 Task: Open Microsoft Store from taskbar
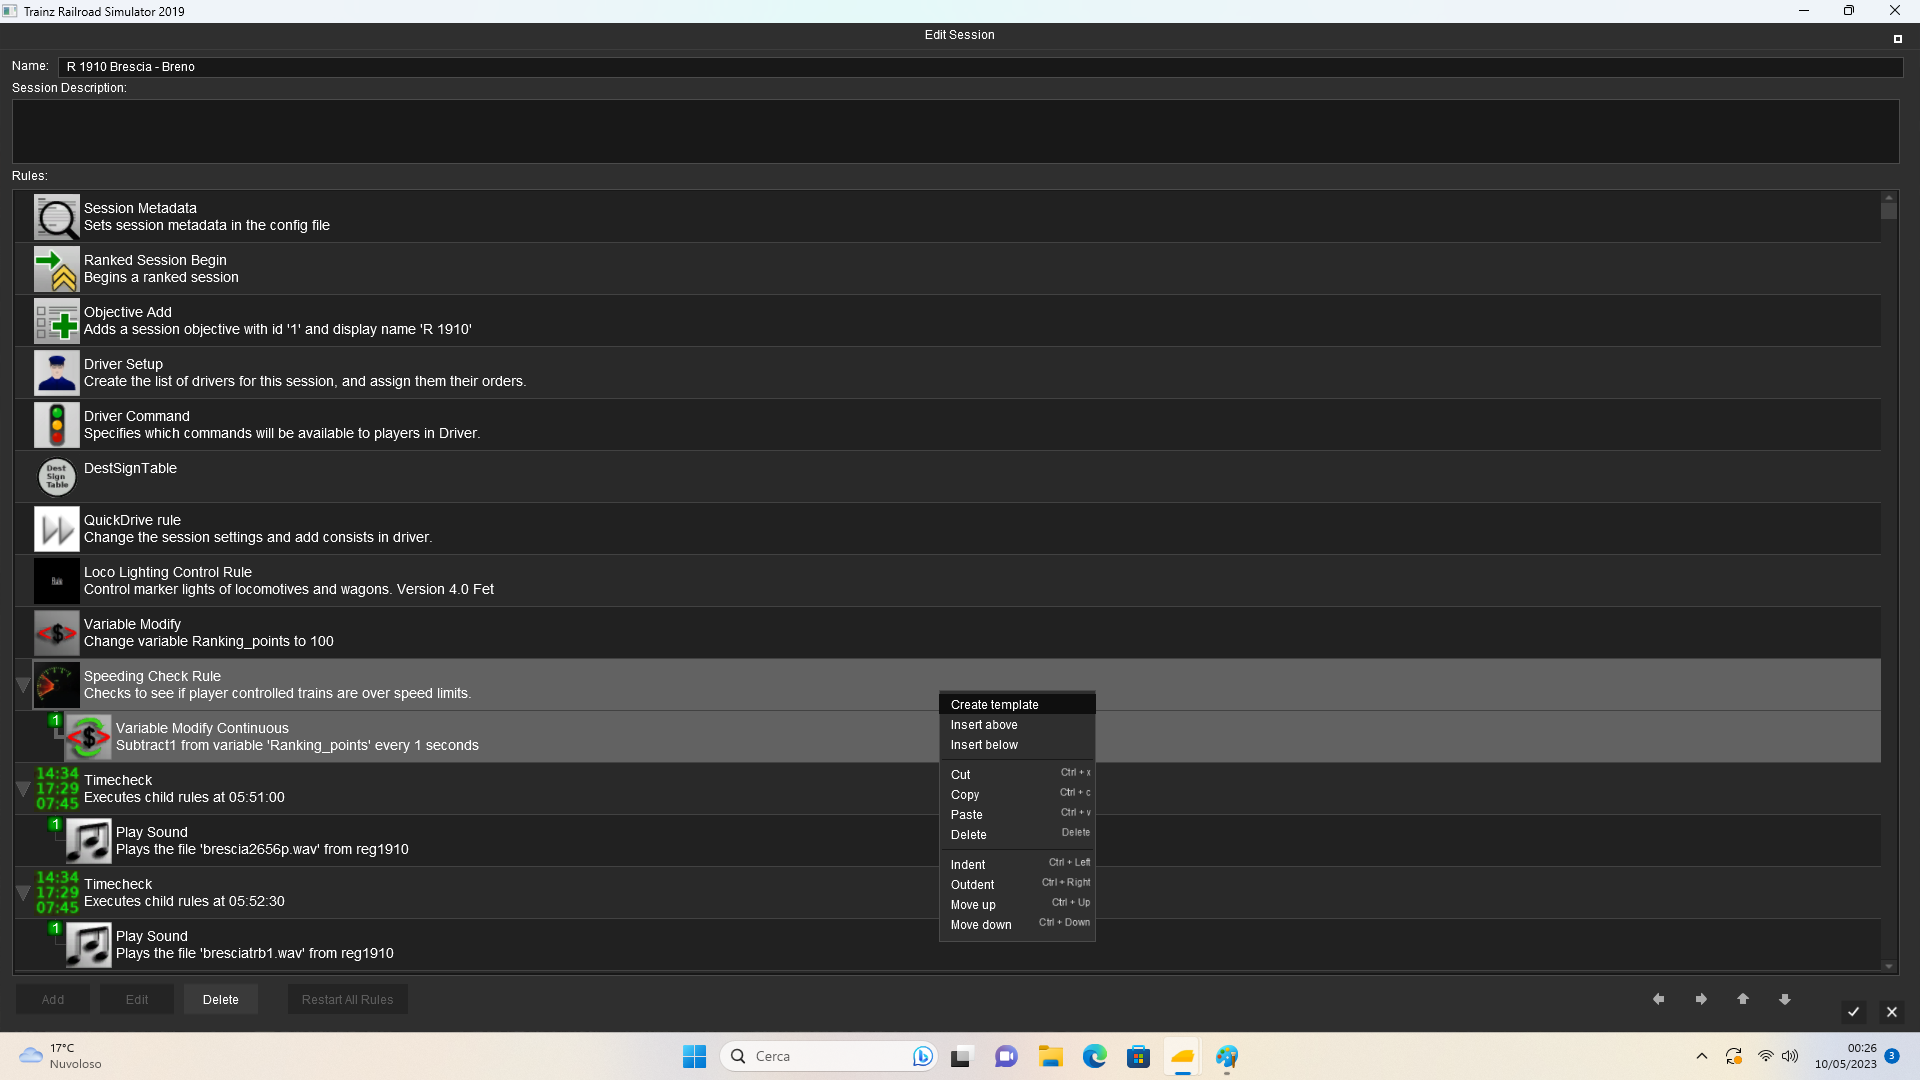pyautogui.click(x=1138, y=1056)
